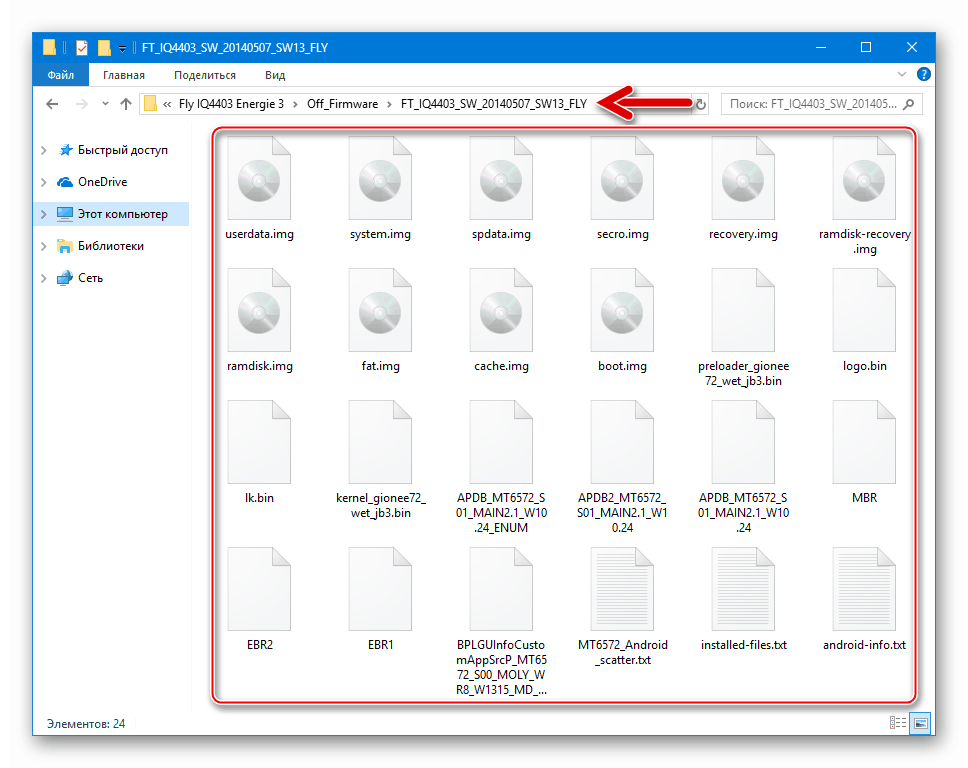Viewport: 968px width, 768px height.
Task: Select the recovery.img file icon
Action: pos(742,184)
